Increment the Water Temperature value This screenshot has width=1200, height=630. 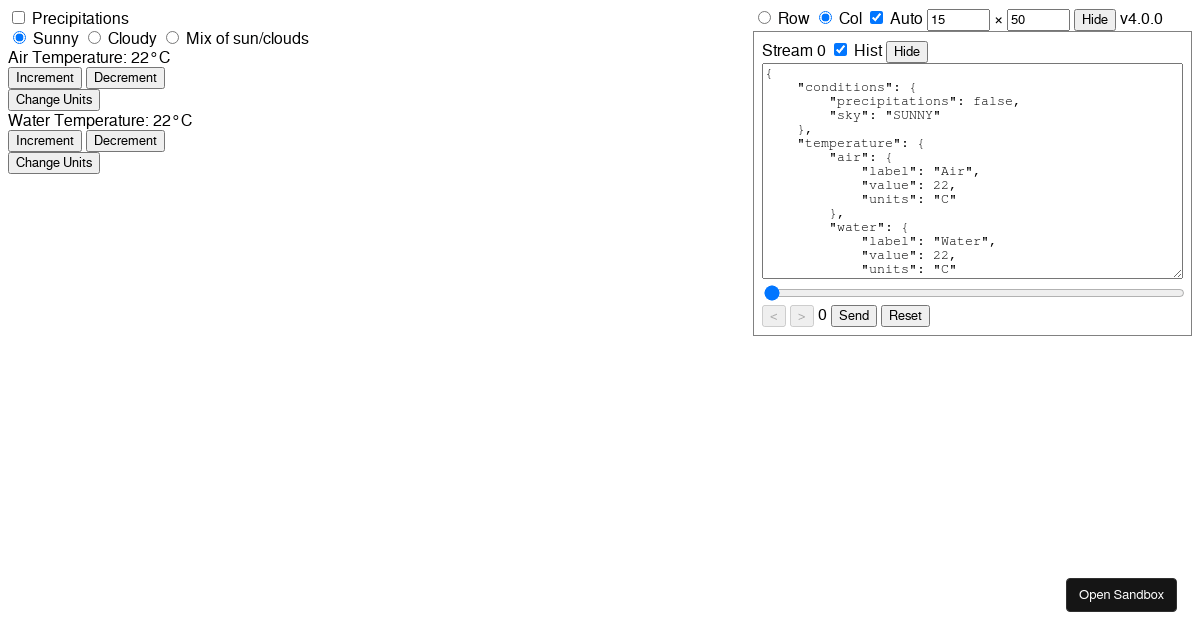[45, 140]
